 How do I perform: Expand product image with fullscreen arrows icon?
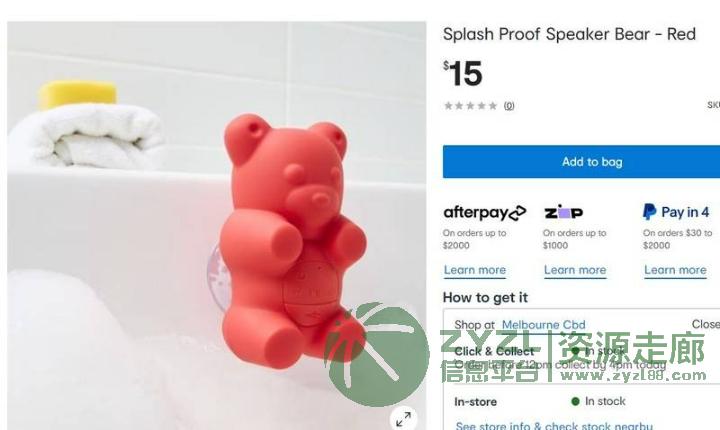point(403,419)
